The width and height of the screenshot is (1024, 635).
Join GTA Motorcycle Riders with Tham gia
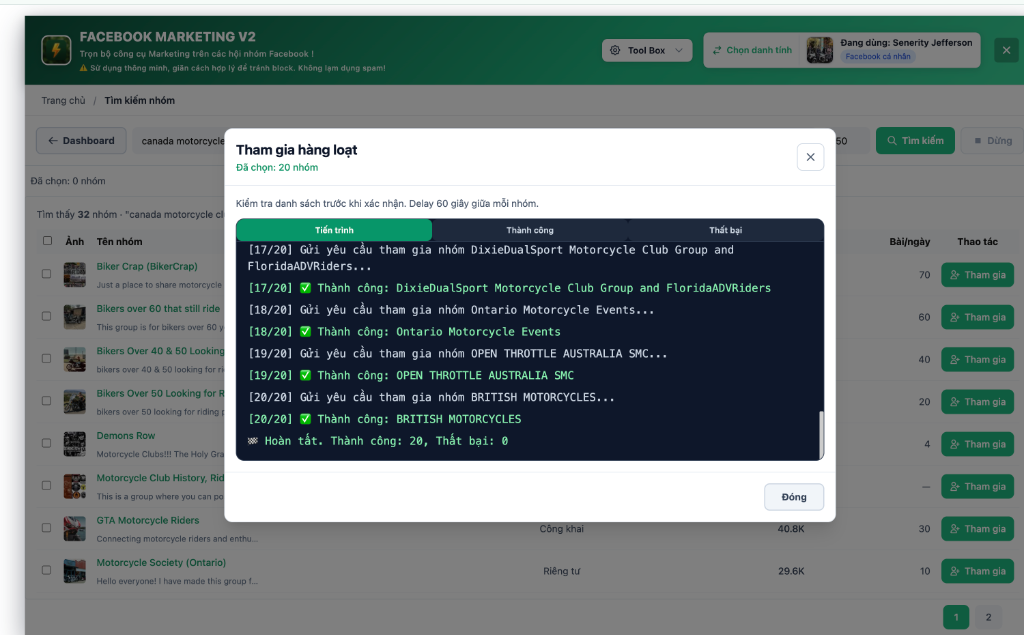coord(978,529)
